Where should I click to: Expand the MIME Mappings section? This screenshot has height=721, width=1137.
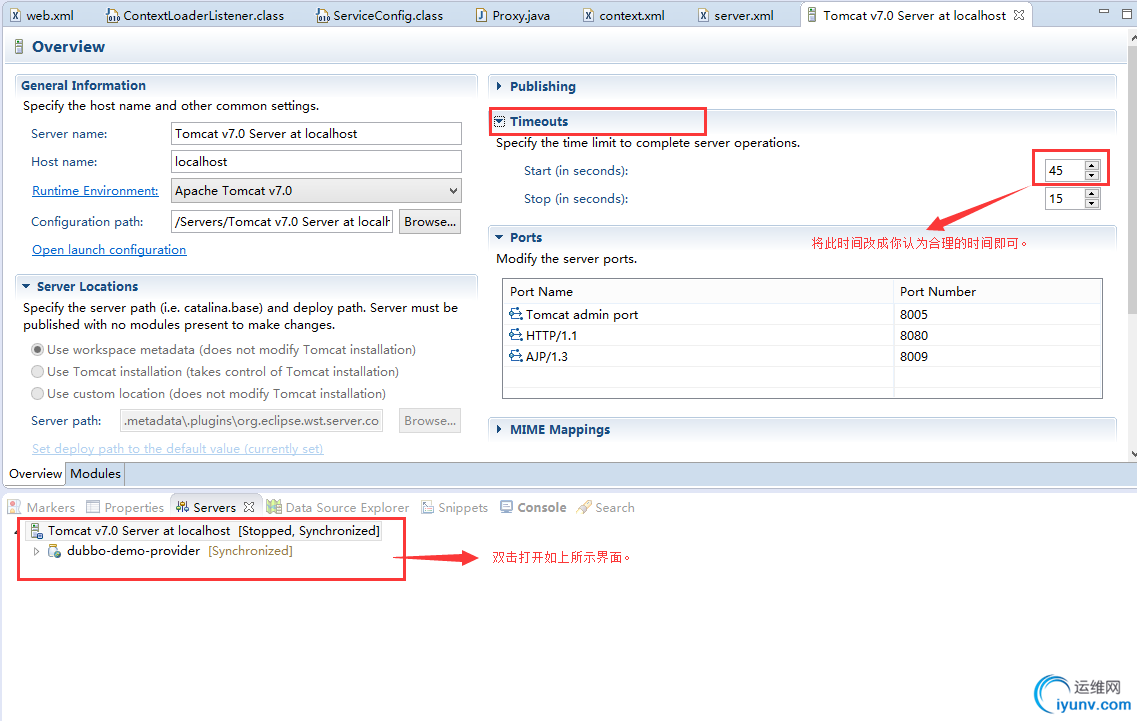point(499,429)
